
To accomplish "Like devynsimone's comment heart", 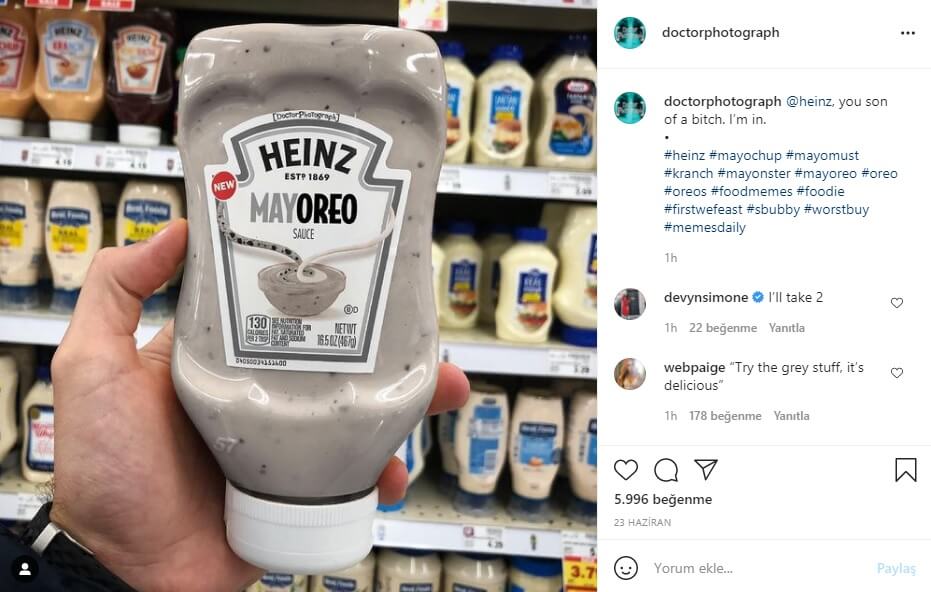I will point(897,303).
